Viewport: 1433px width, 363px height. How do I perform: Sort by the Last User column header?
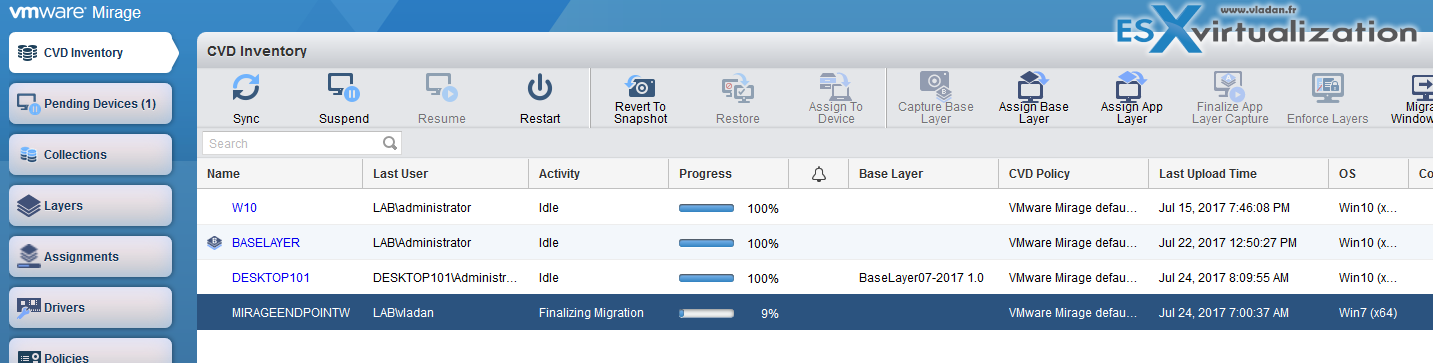[445, 174]
